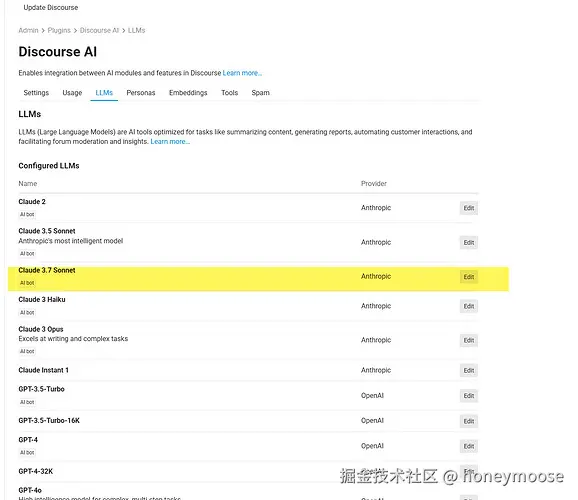578x500 pixels.
Task: Click the Admin breadcrumb link
Action: 28,30
